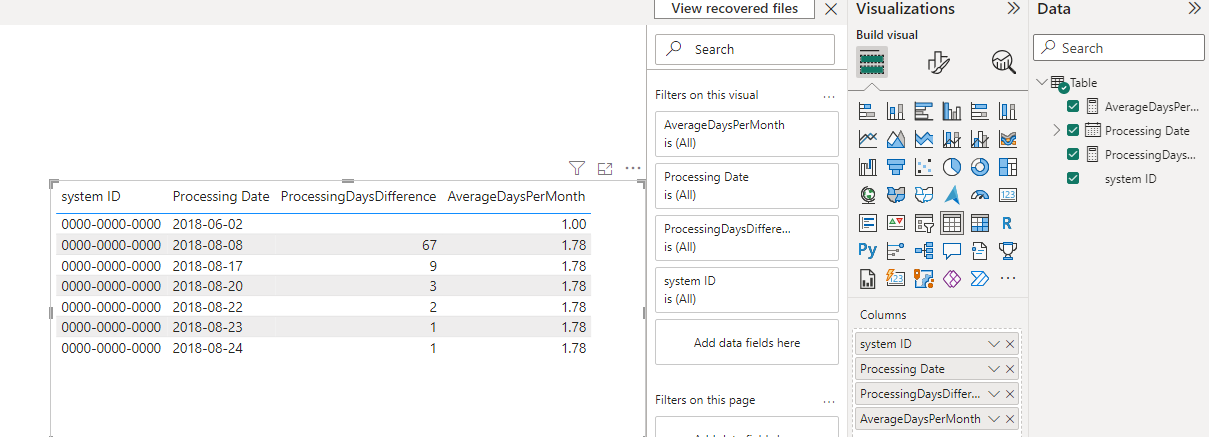Open dropdown for system ID column field

[993, 344]
